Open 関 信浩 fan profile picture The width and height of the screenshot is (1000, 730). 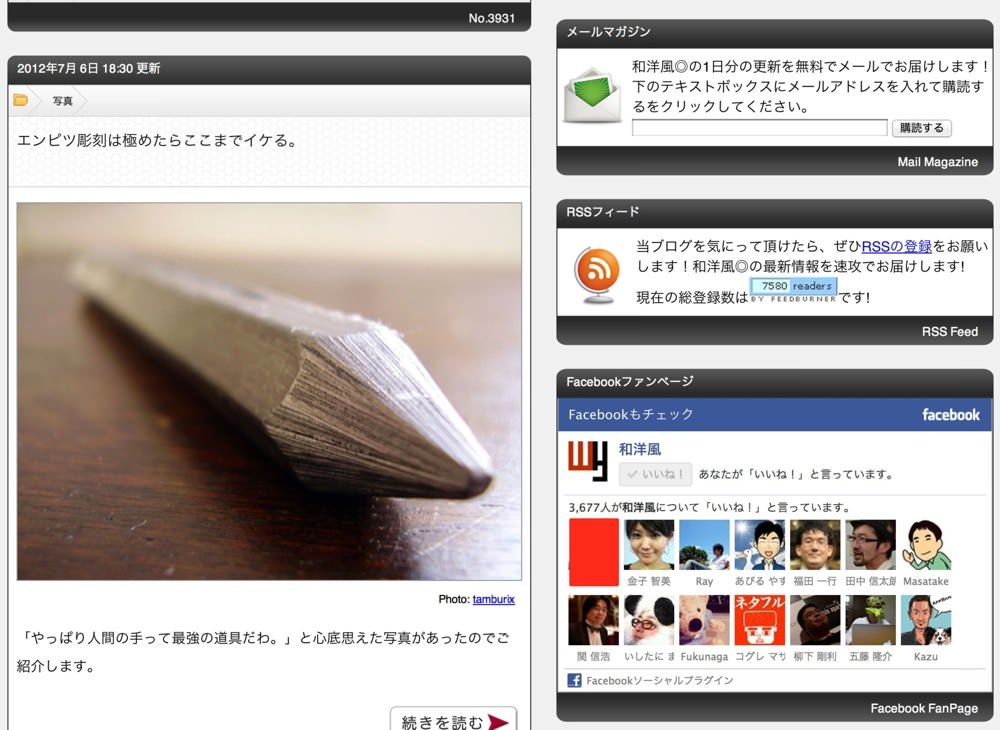(593, 620)
